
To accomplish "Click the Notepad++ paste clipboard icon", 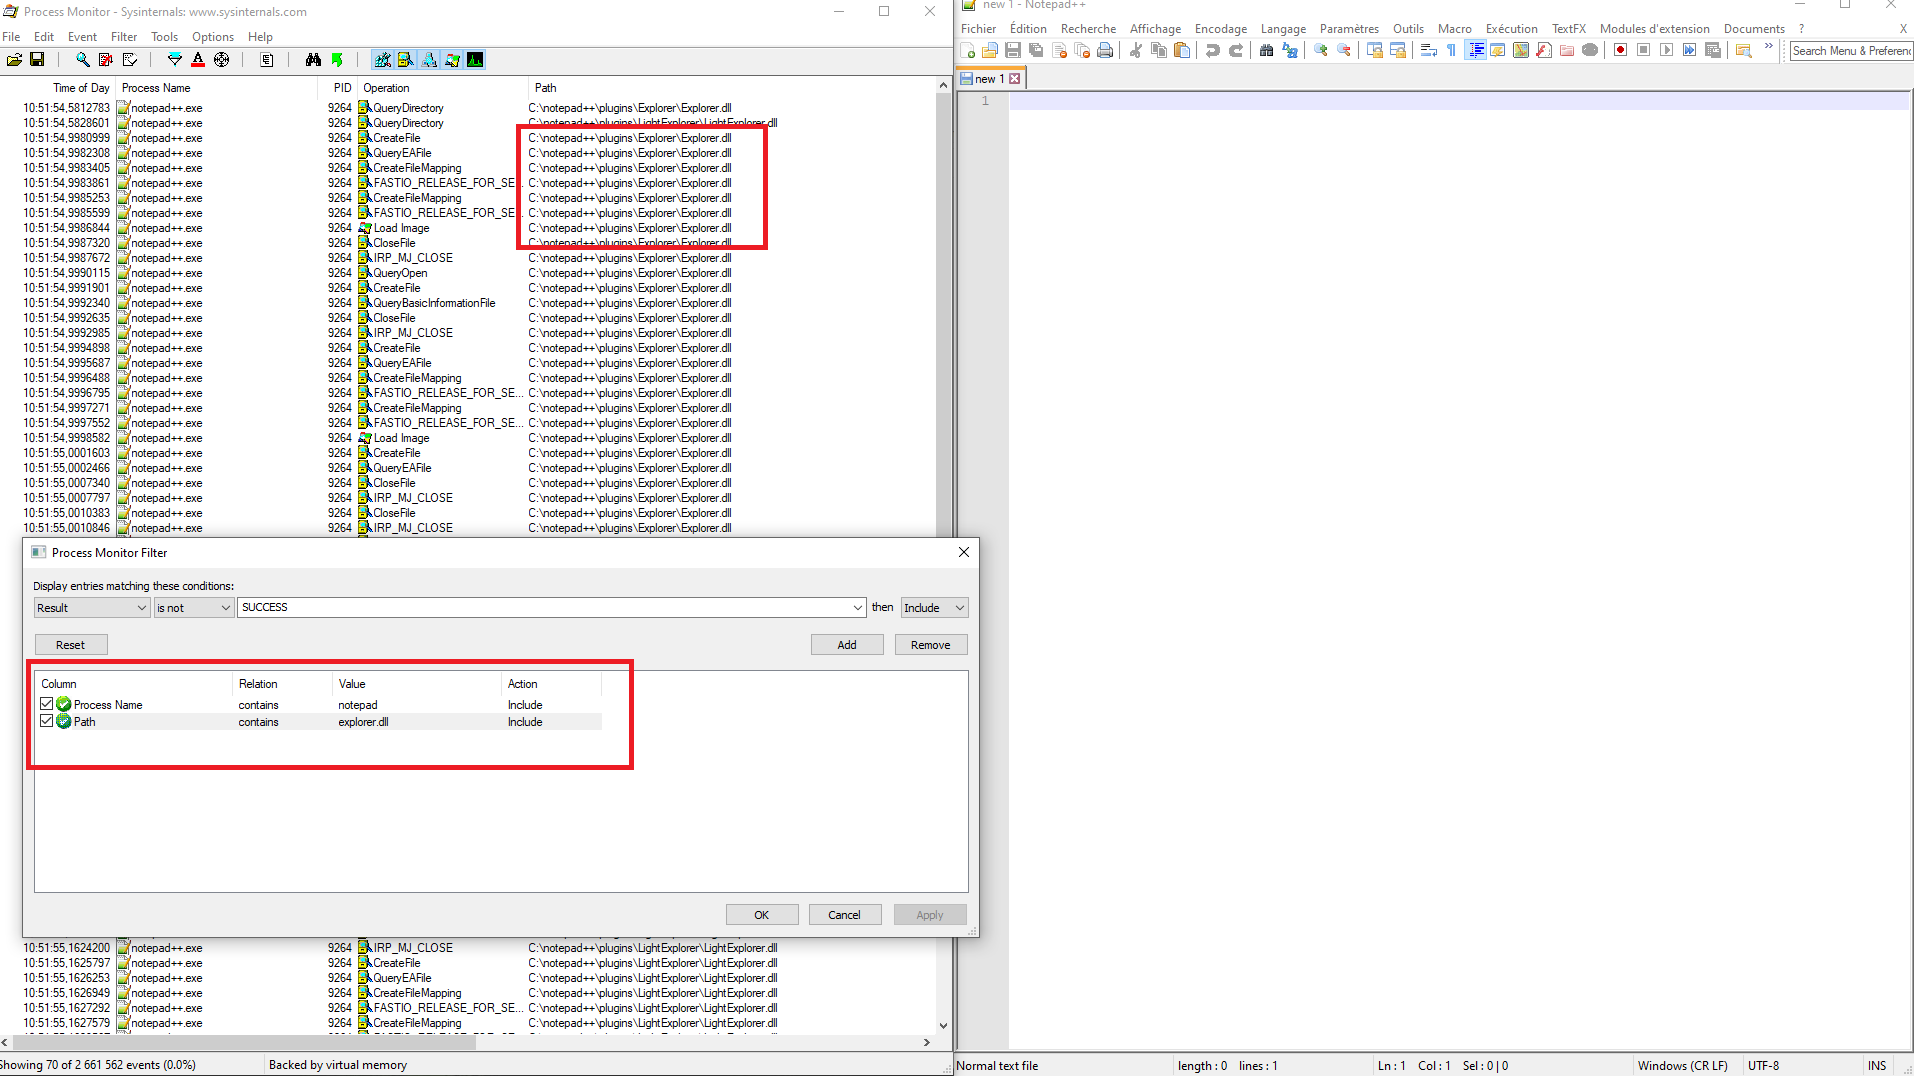I will point(1182,51).
